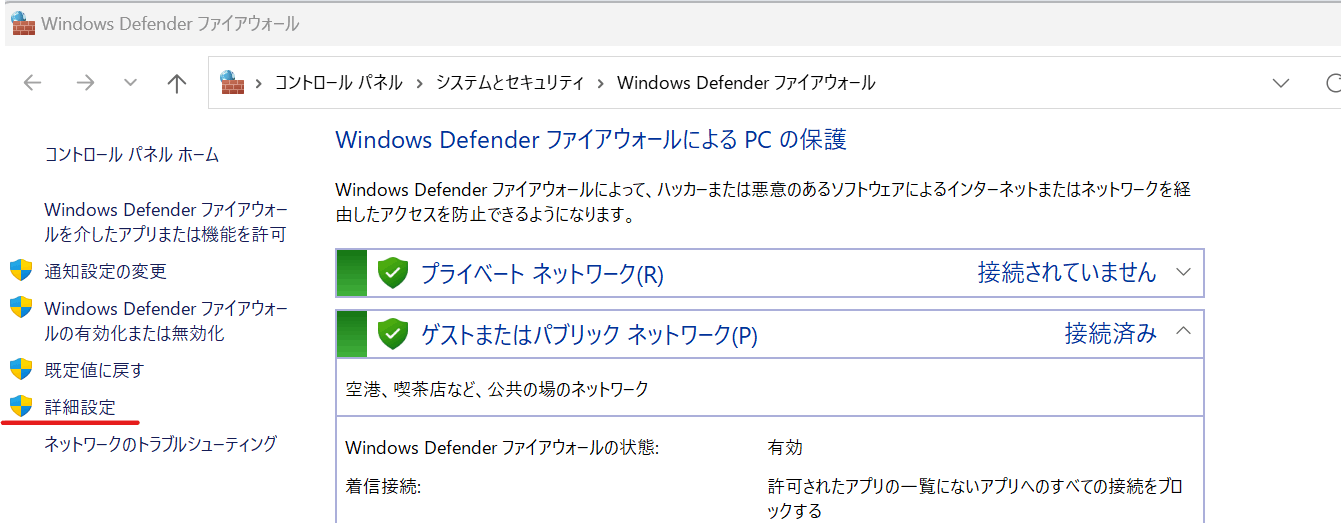Click the 着信接続 label
Image resolution: width=1341 pixels, height=523 pixels.
(x=383, y=487)
